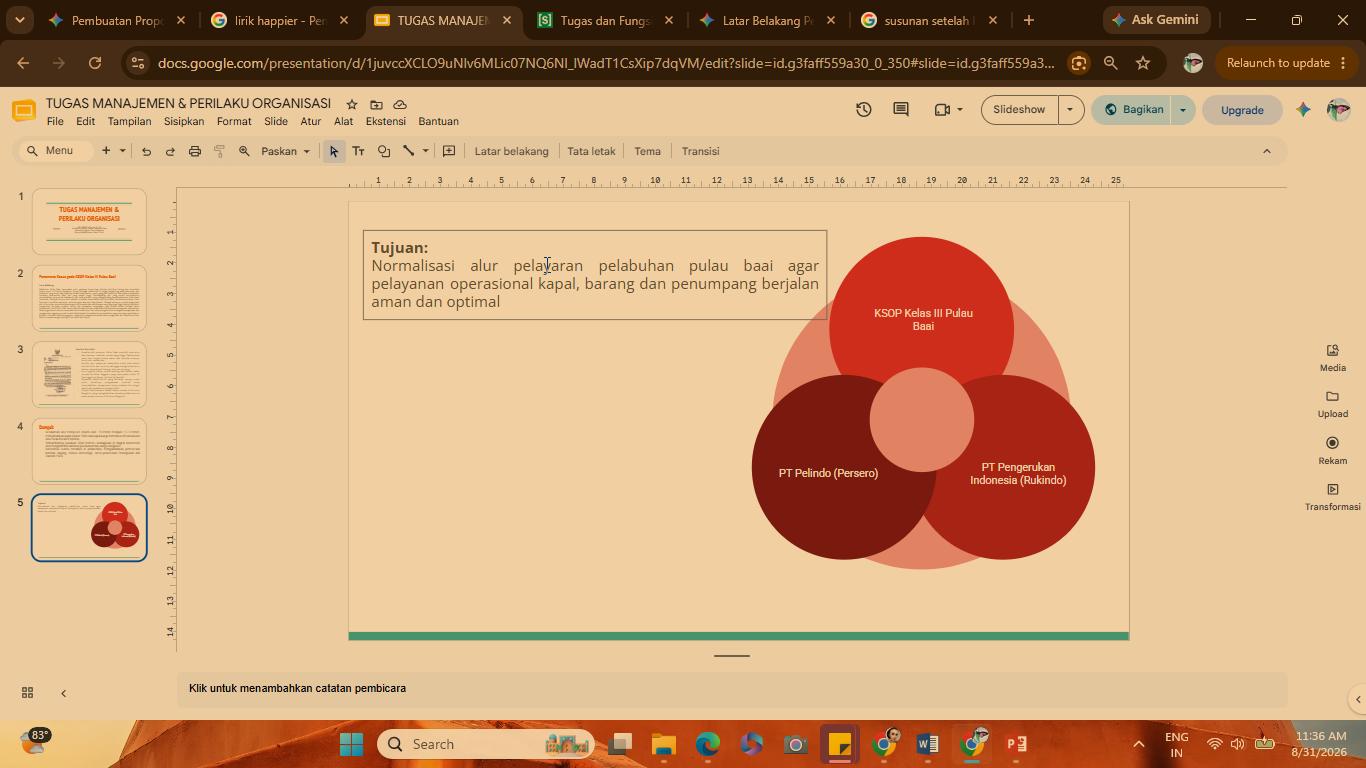This screenshot has height=768, width=1366.
Task: Select the text box tool
Action: pos(358,151)
